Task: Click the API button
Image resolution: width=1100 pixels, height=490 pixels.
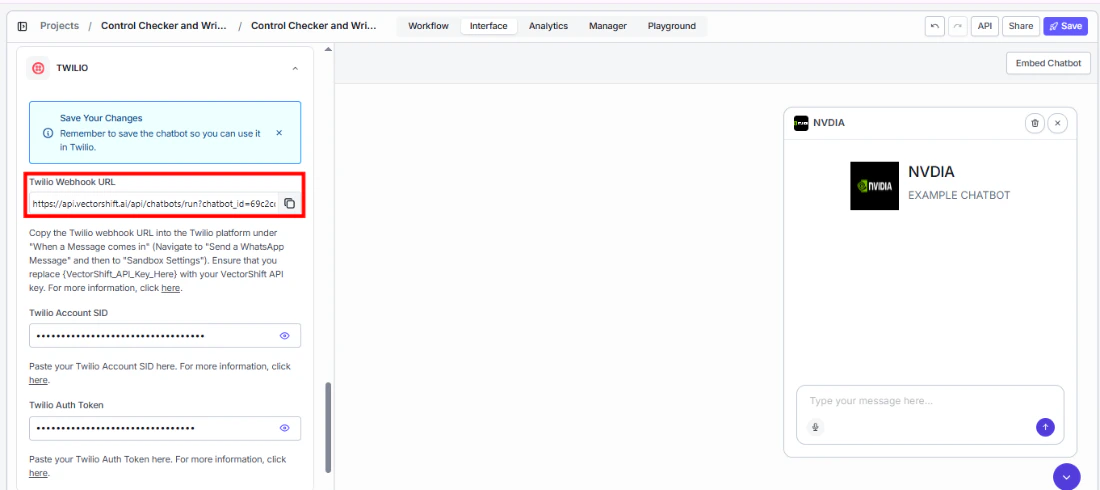Action: [985, 26]
